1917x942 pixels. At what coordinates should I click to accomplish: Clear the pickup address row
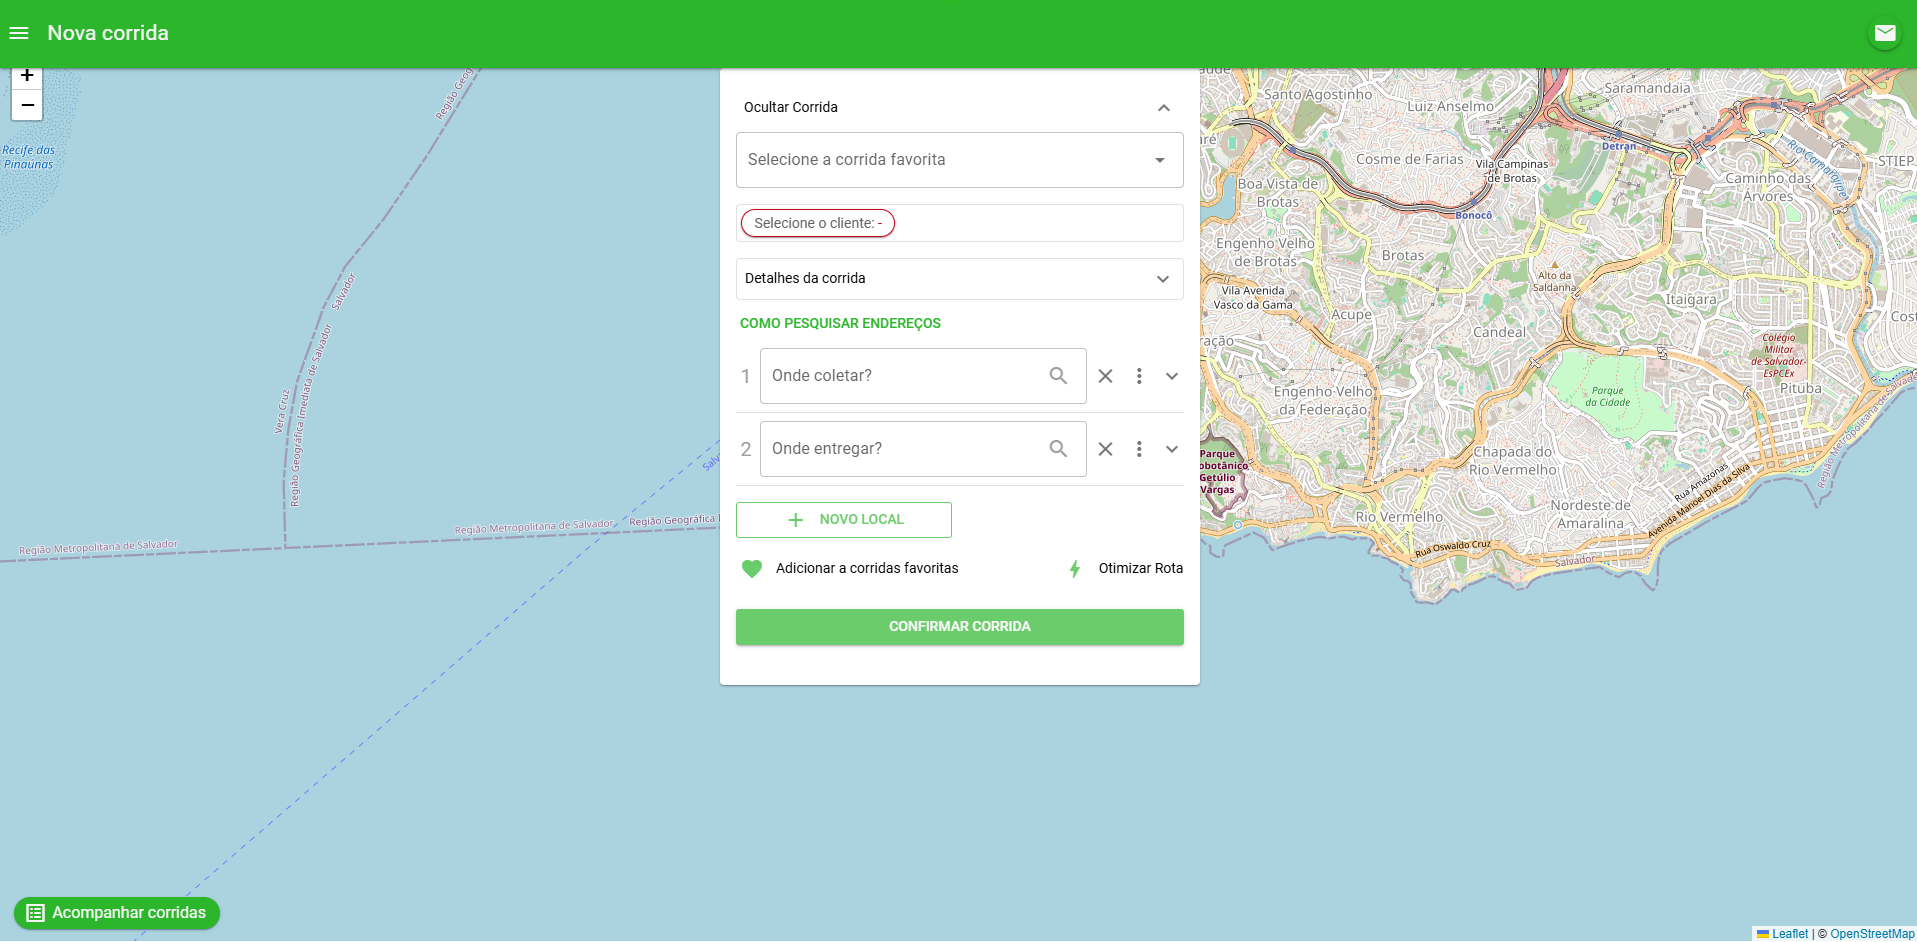tap(1105, 376)
